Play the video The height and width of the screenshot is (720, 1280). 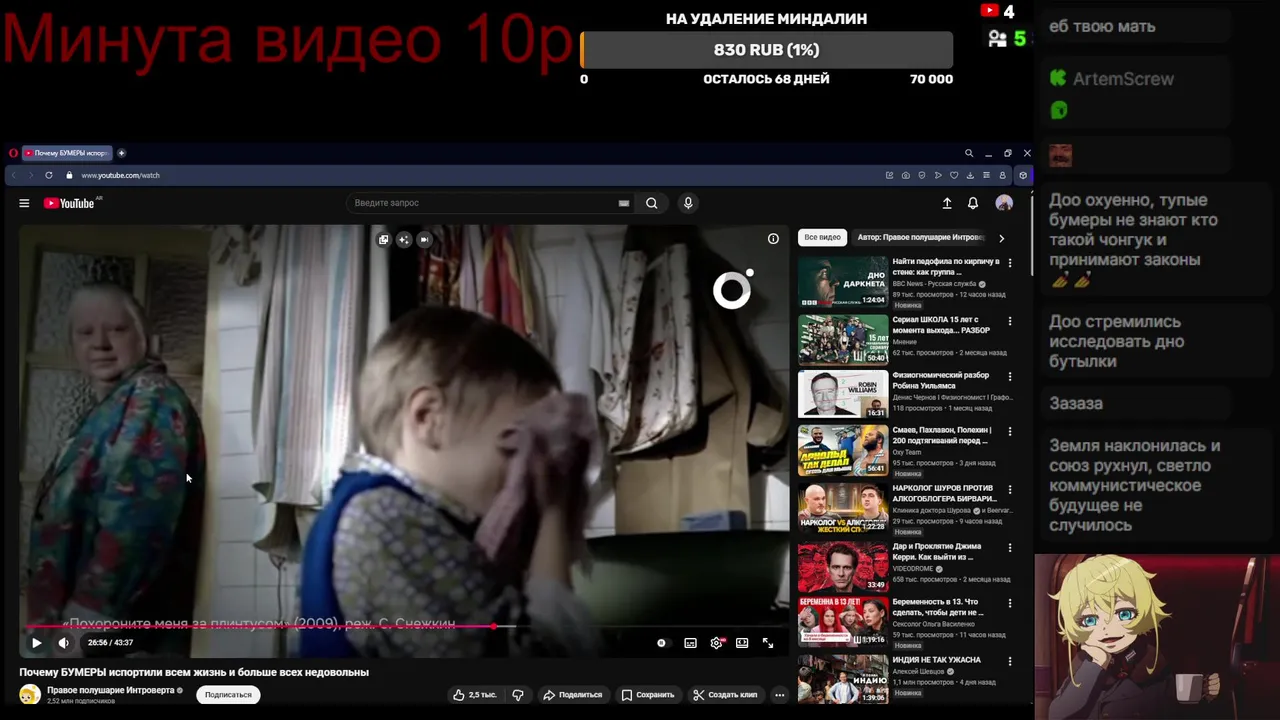[x=36, y=643]
